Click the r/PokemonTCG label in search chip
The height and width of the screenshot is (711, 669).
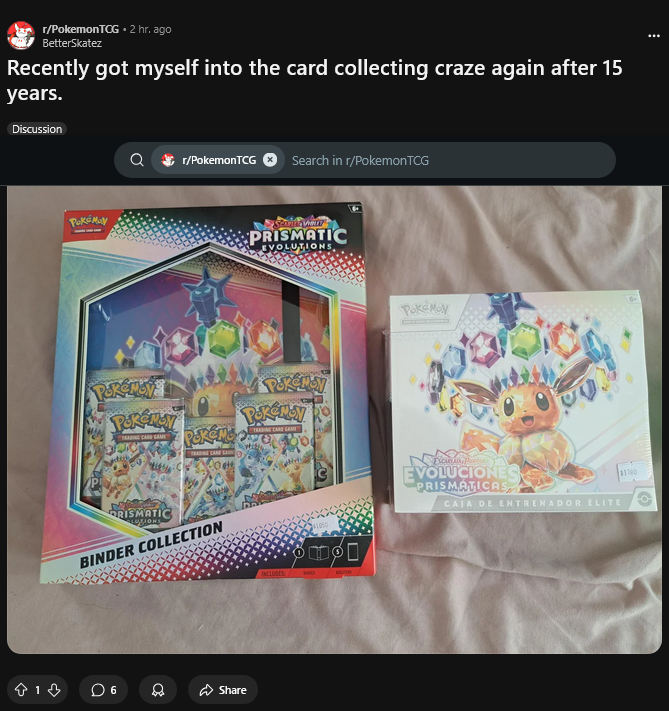219,160
